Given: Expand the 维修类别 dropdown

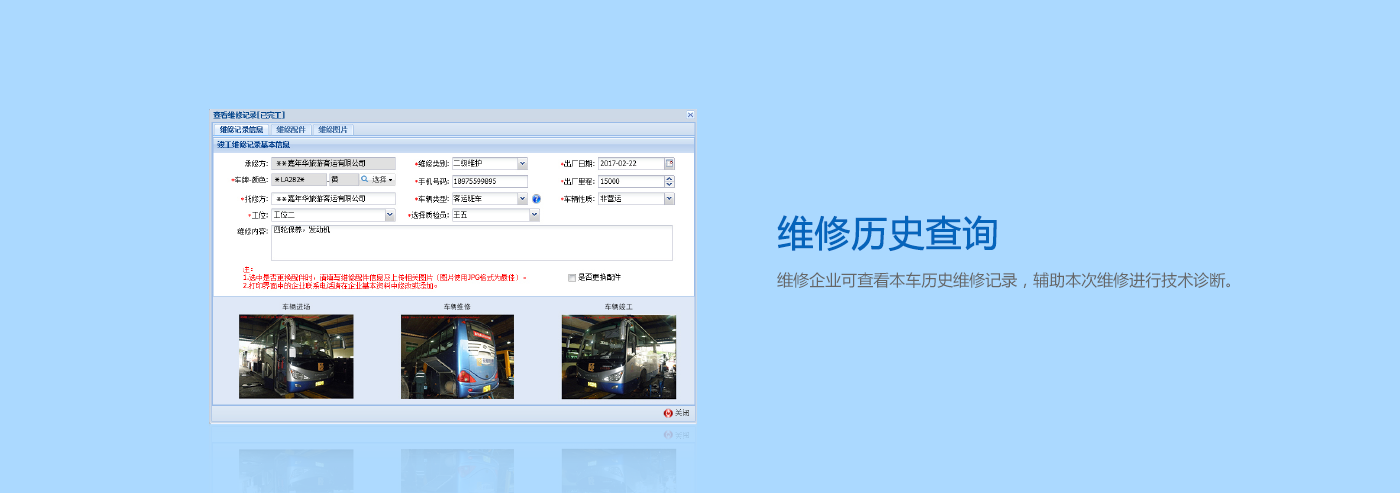Looking at the screenshot, I should tap(522, 163).
